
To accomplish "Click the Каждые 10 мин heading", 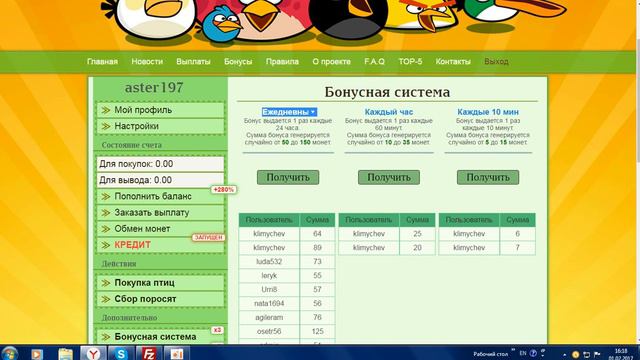I will [488, 112].
